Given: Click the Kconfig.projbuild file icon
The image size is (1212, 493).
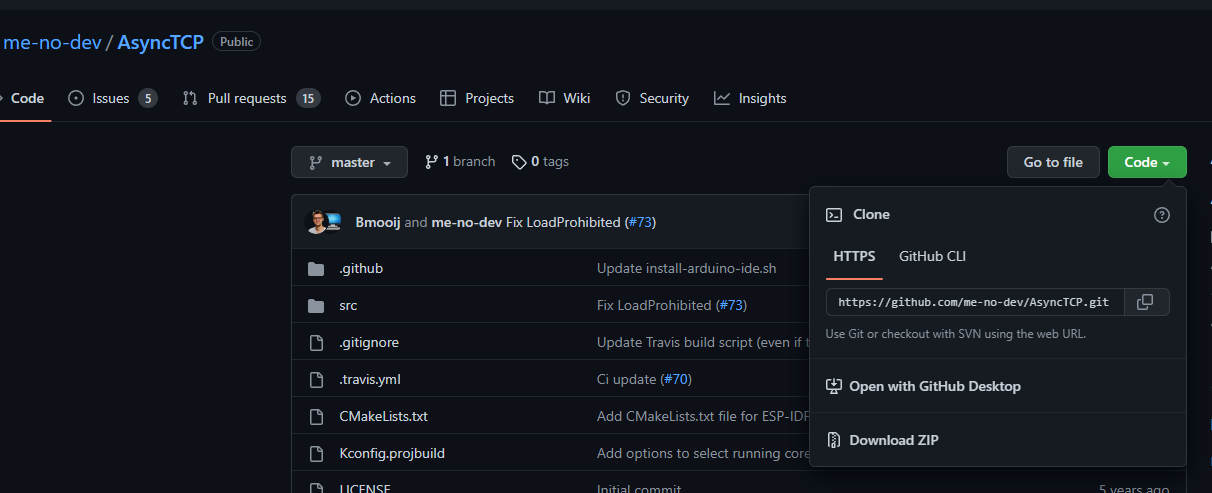Looking at the screenshot, I should (316, 453).
